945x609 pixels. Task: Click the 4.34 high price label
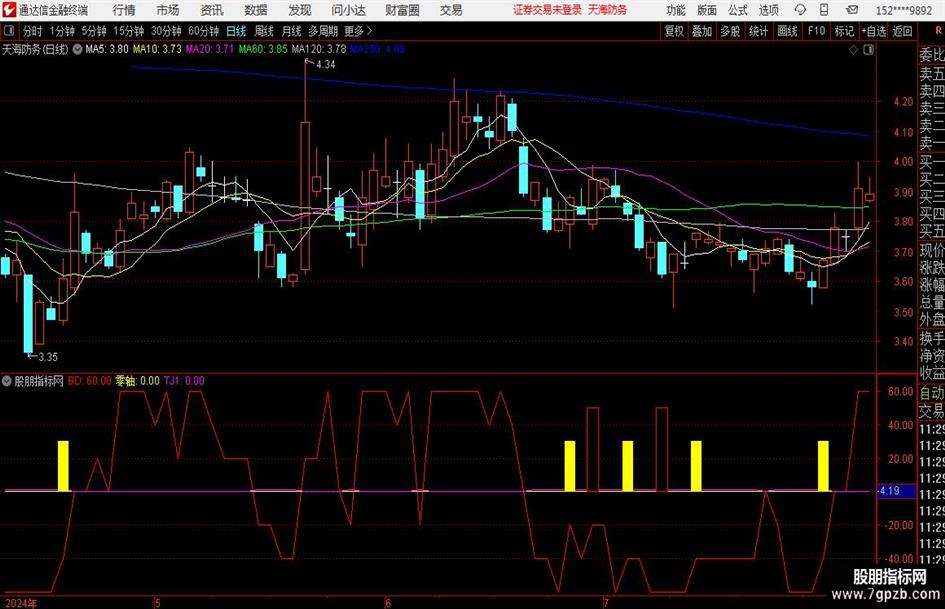(x=325, y=65)
